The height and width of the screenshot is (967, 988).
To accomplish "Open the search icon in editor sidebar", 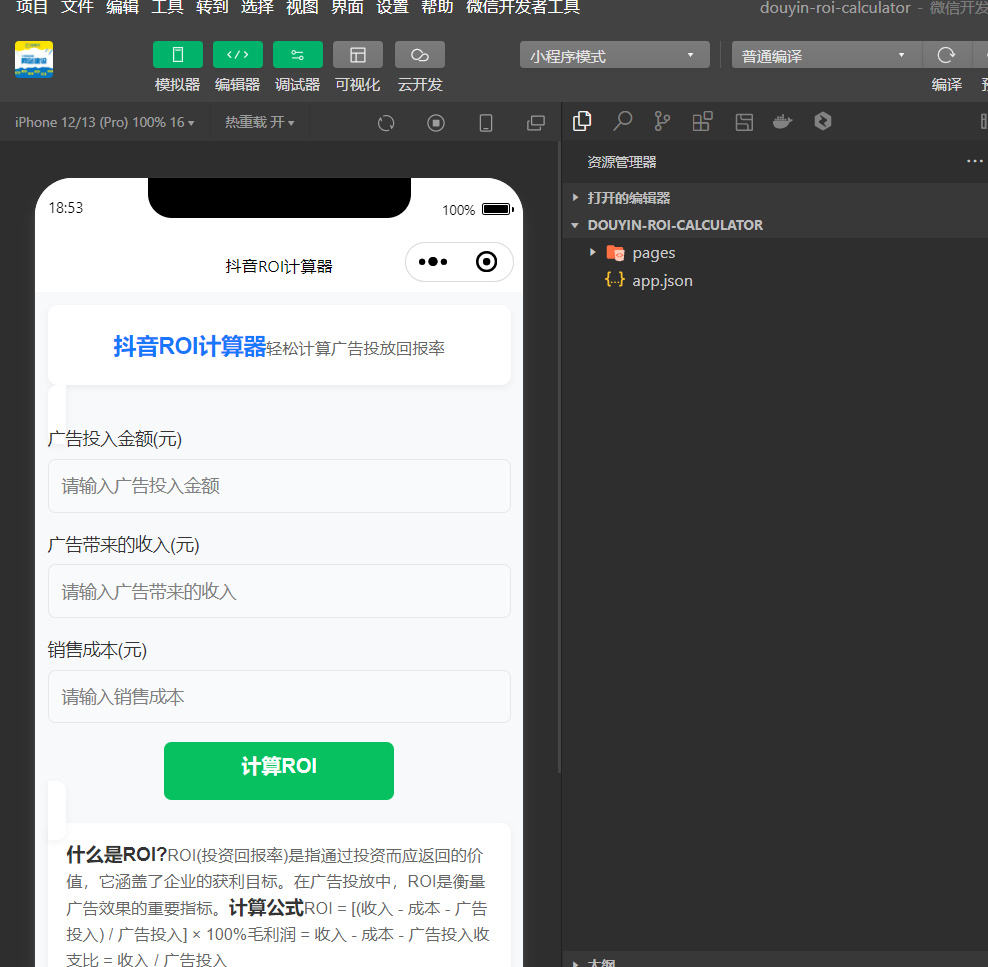I will [623, 122].
